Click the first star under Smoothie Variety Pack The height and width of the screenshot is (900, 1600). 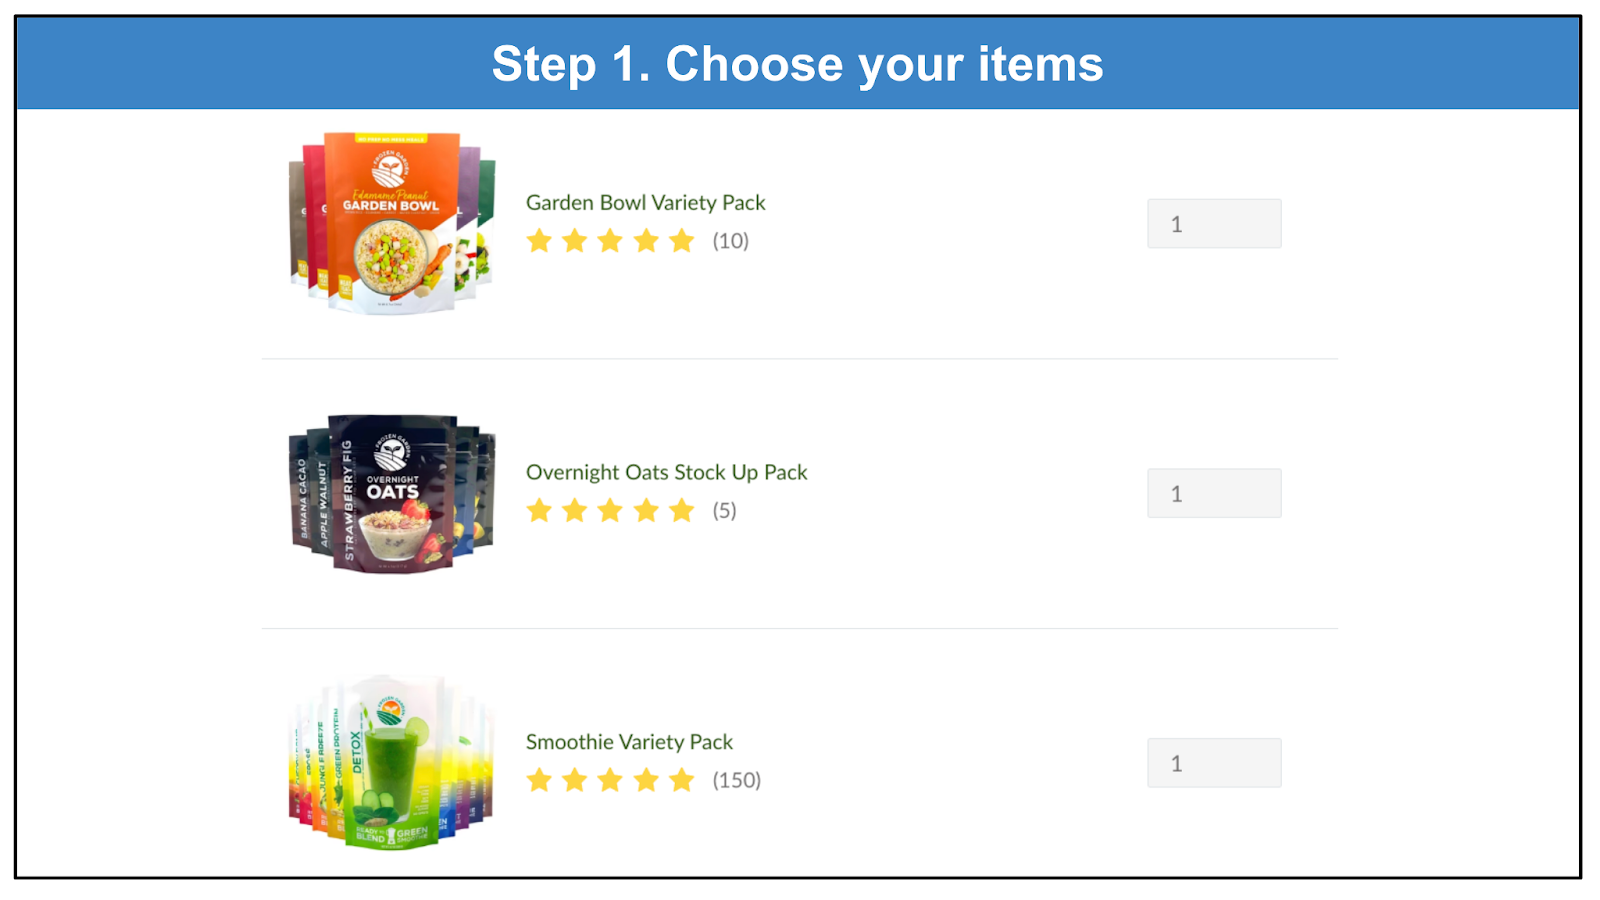pyautogui.click(x=539, y=780)
